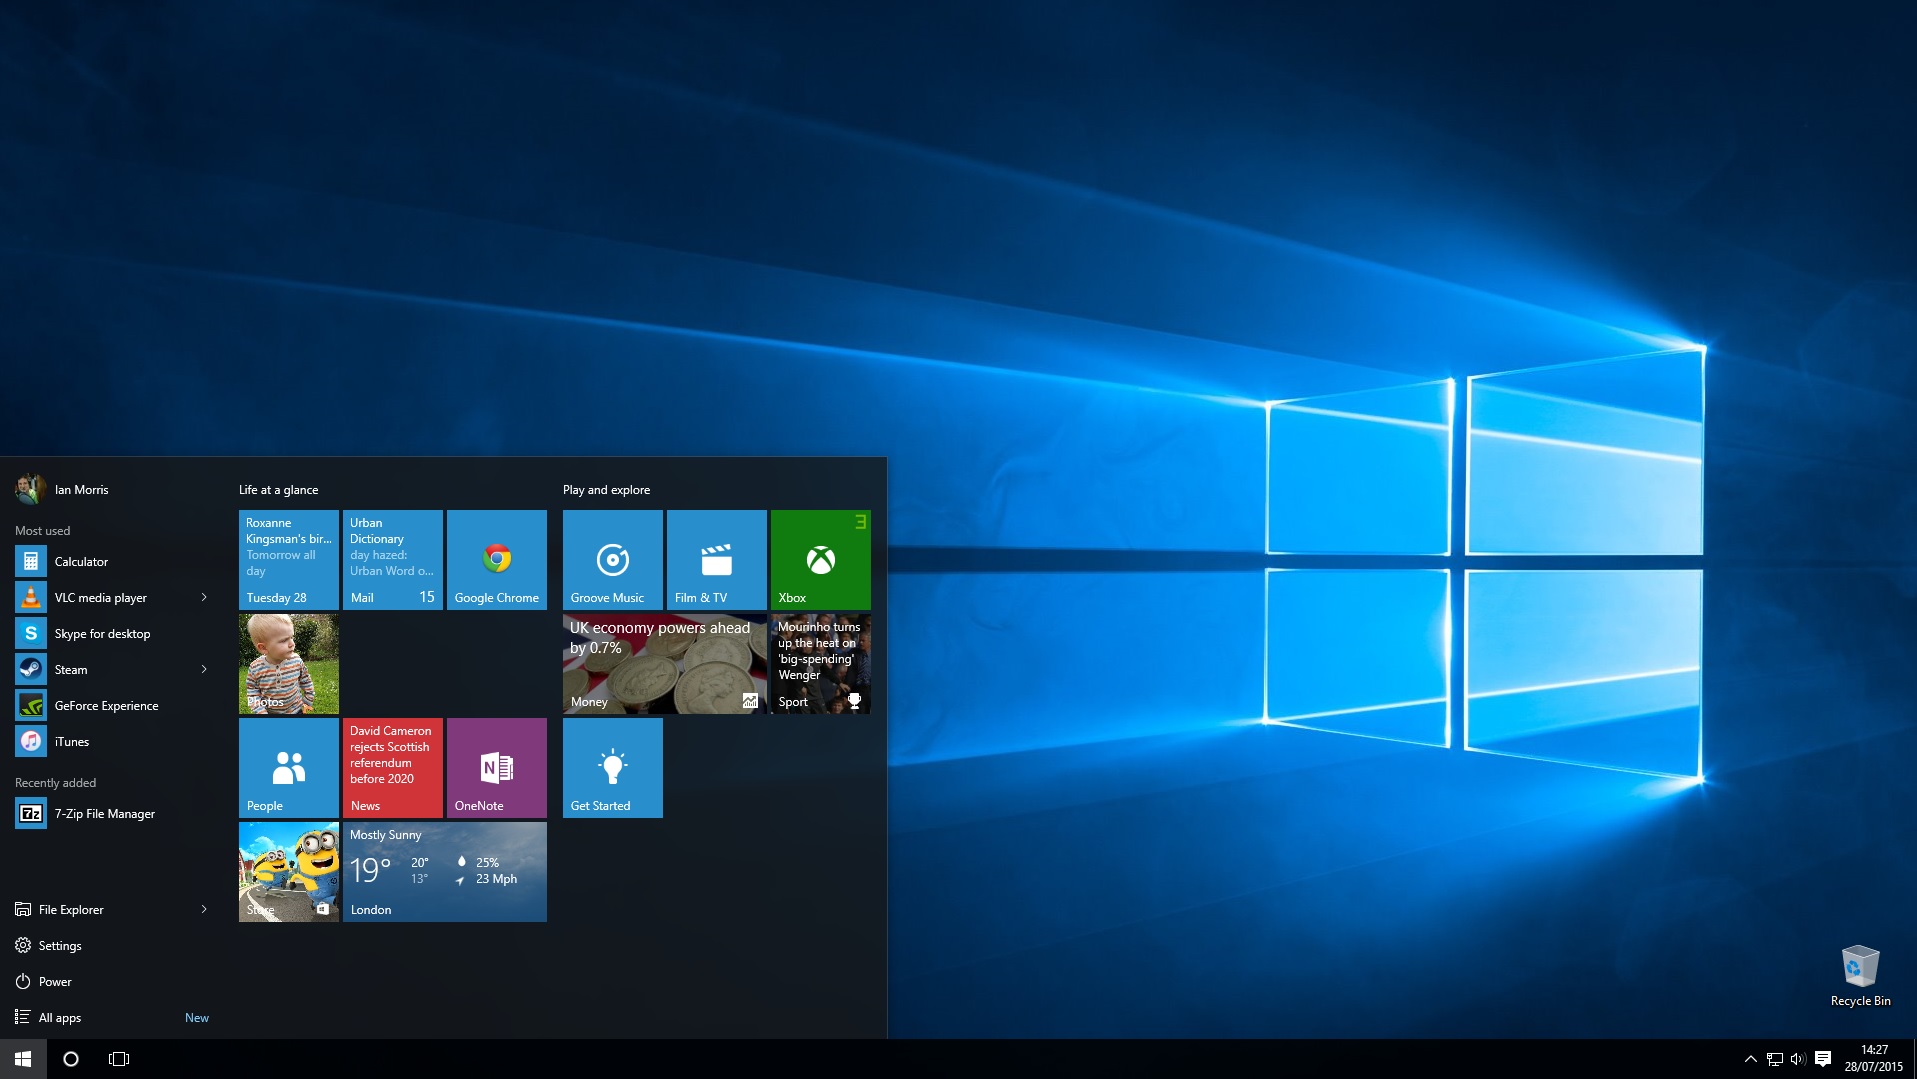The image size is (1917, 1079).
Task: Open Calculator from the Most used list
Action: pos(110,562)
